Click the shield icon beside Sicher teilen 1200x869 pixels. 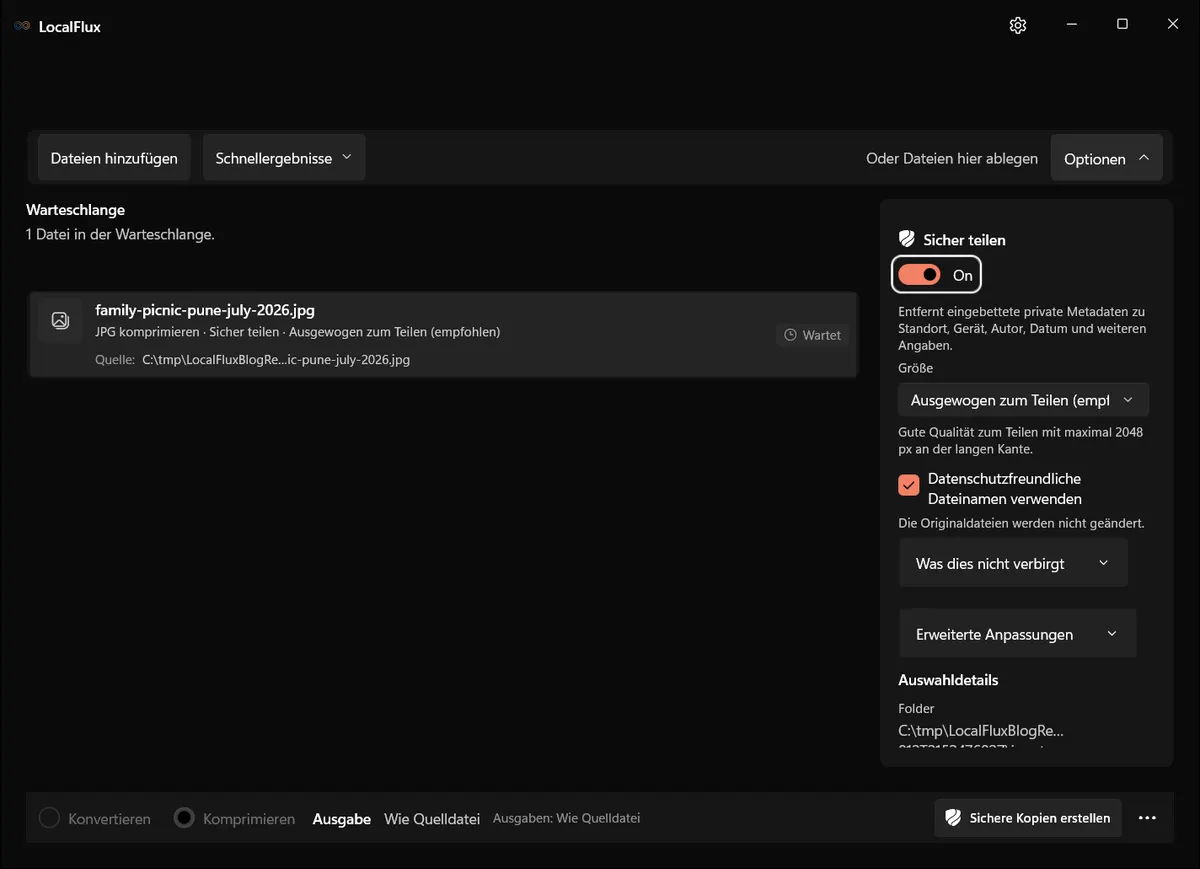pyautogui.click(x=907, y=239)
